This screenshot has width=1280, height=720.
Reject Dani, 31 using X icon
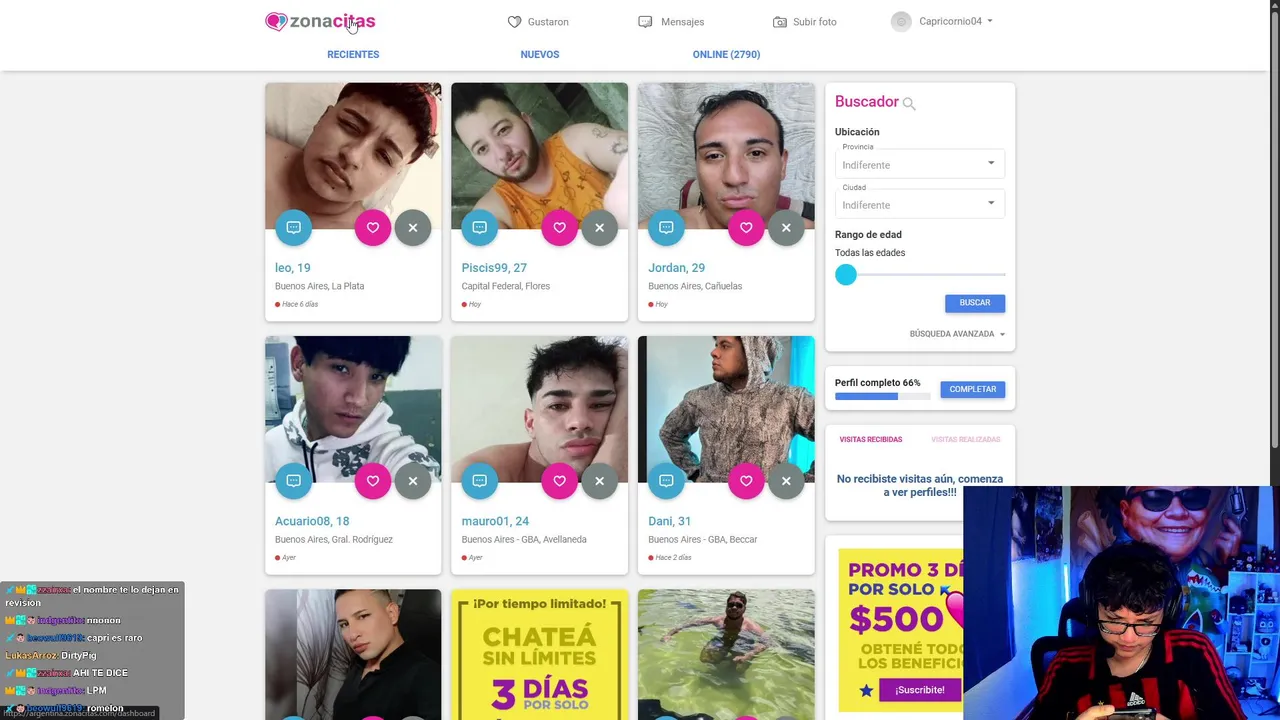(x=786, y=481)
